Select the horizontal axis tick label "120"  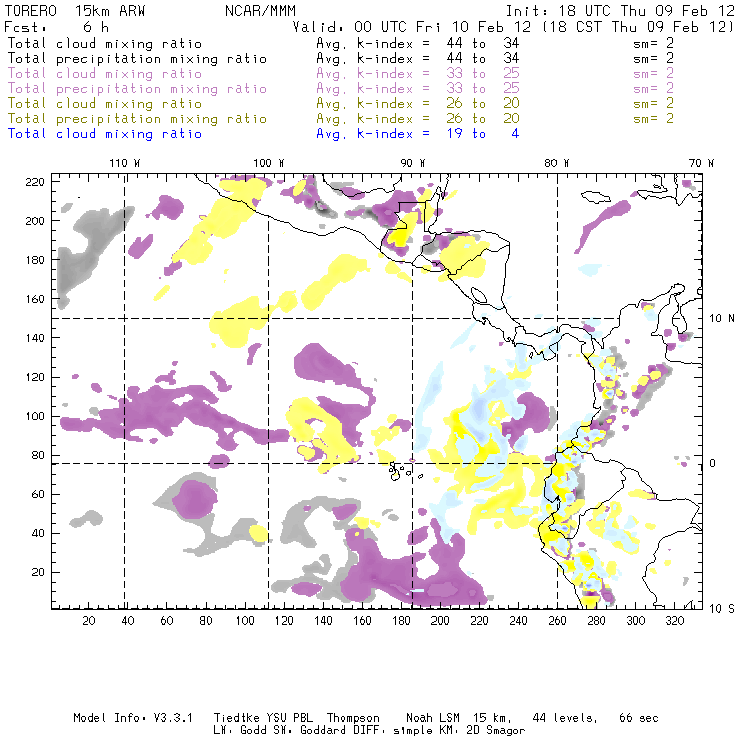284,621
